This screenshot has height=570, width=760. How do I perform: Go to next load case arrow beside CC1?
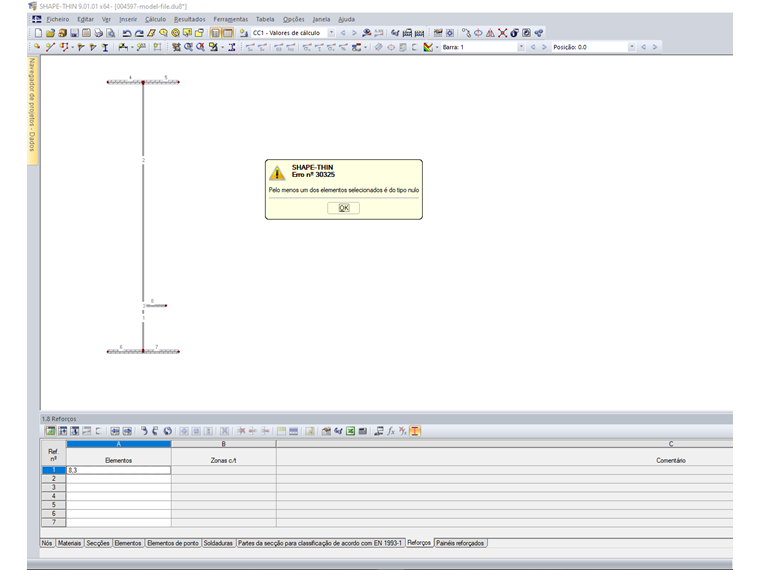click(354, 33)
